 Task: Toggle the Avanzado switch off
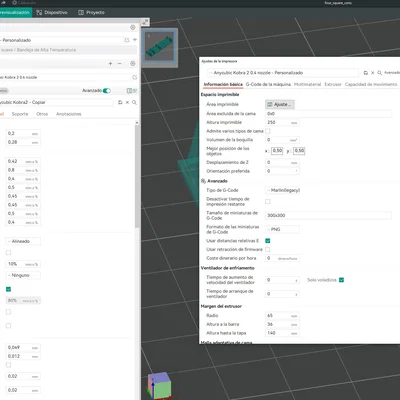click(107, 91)
